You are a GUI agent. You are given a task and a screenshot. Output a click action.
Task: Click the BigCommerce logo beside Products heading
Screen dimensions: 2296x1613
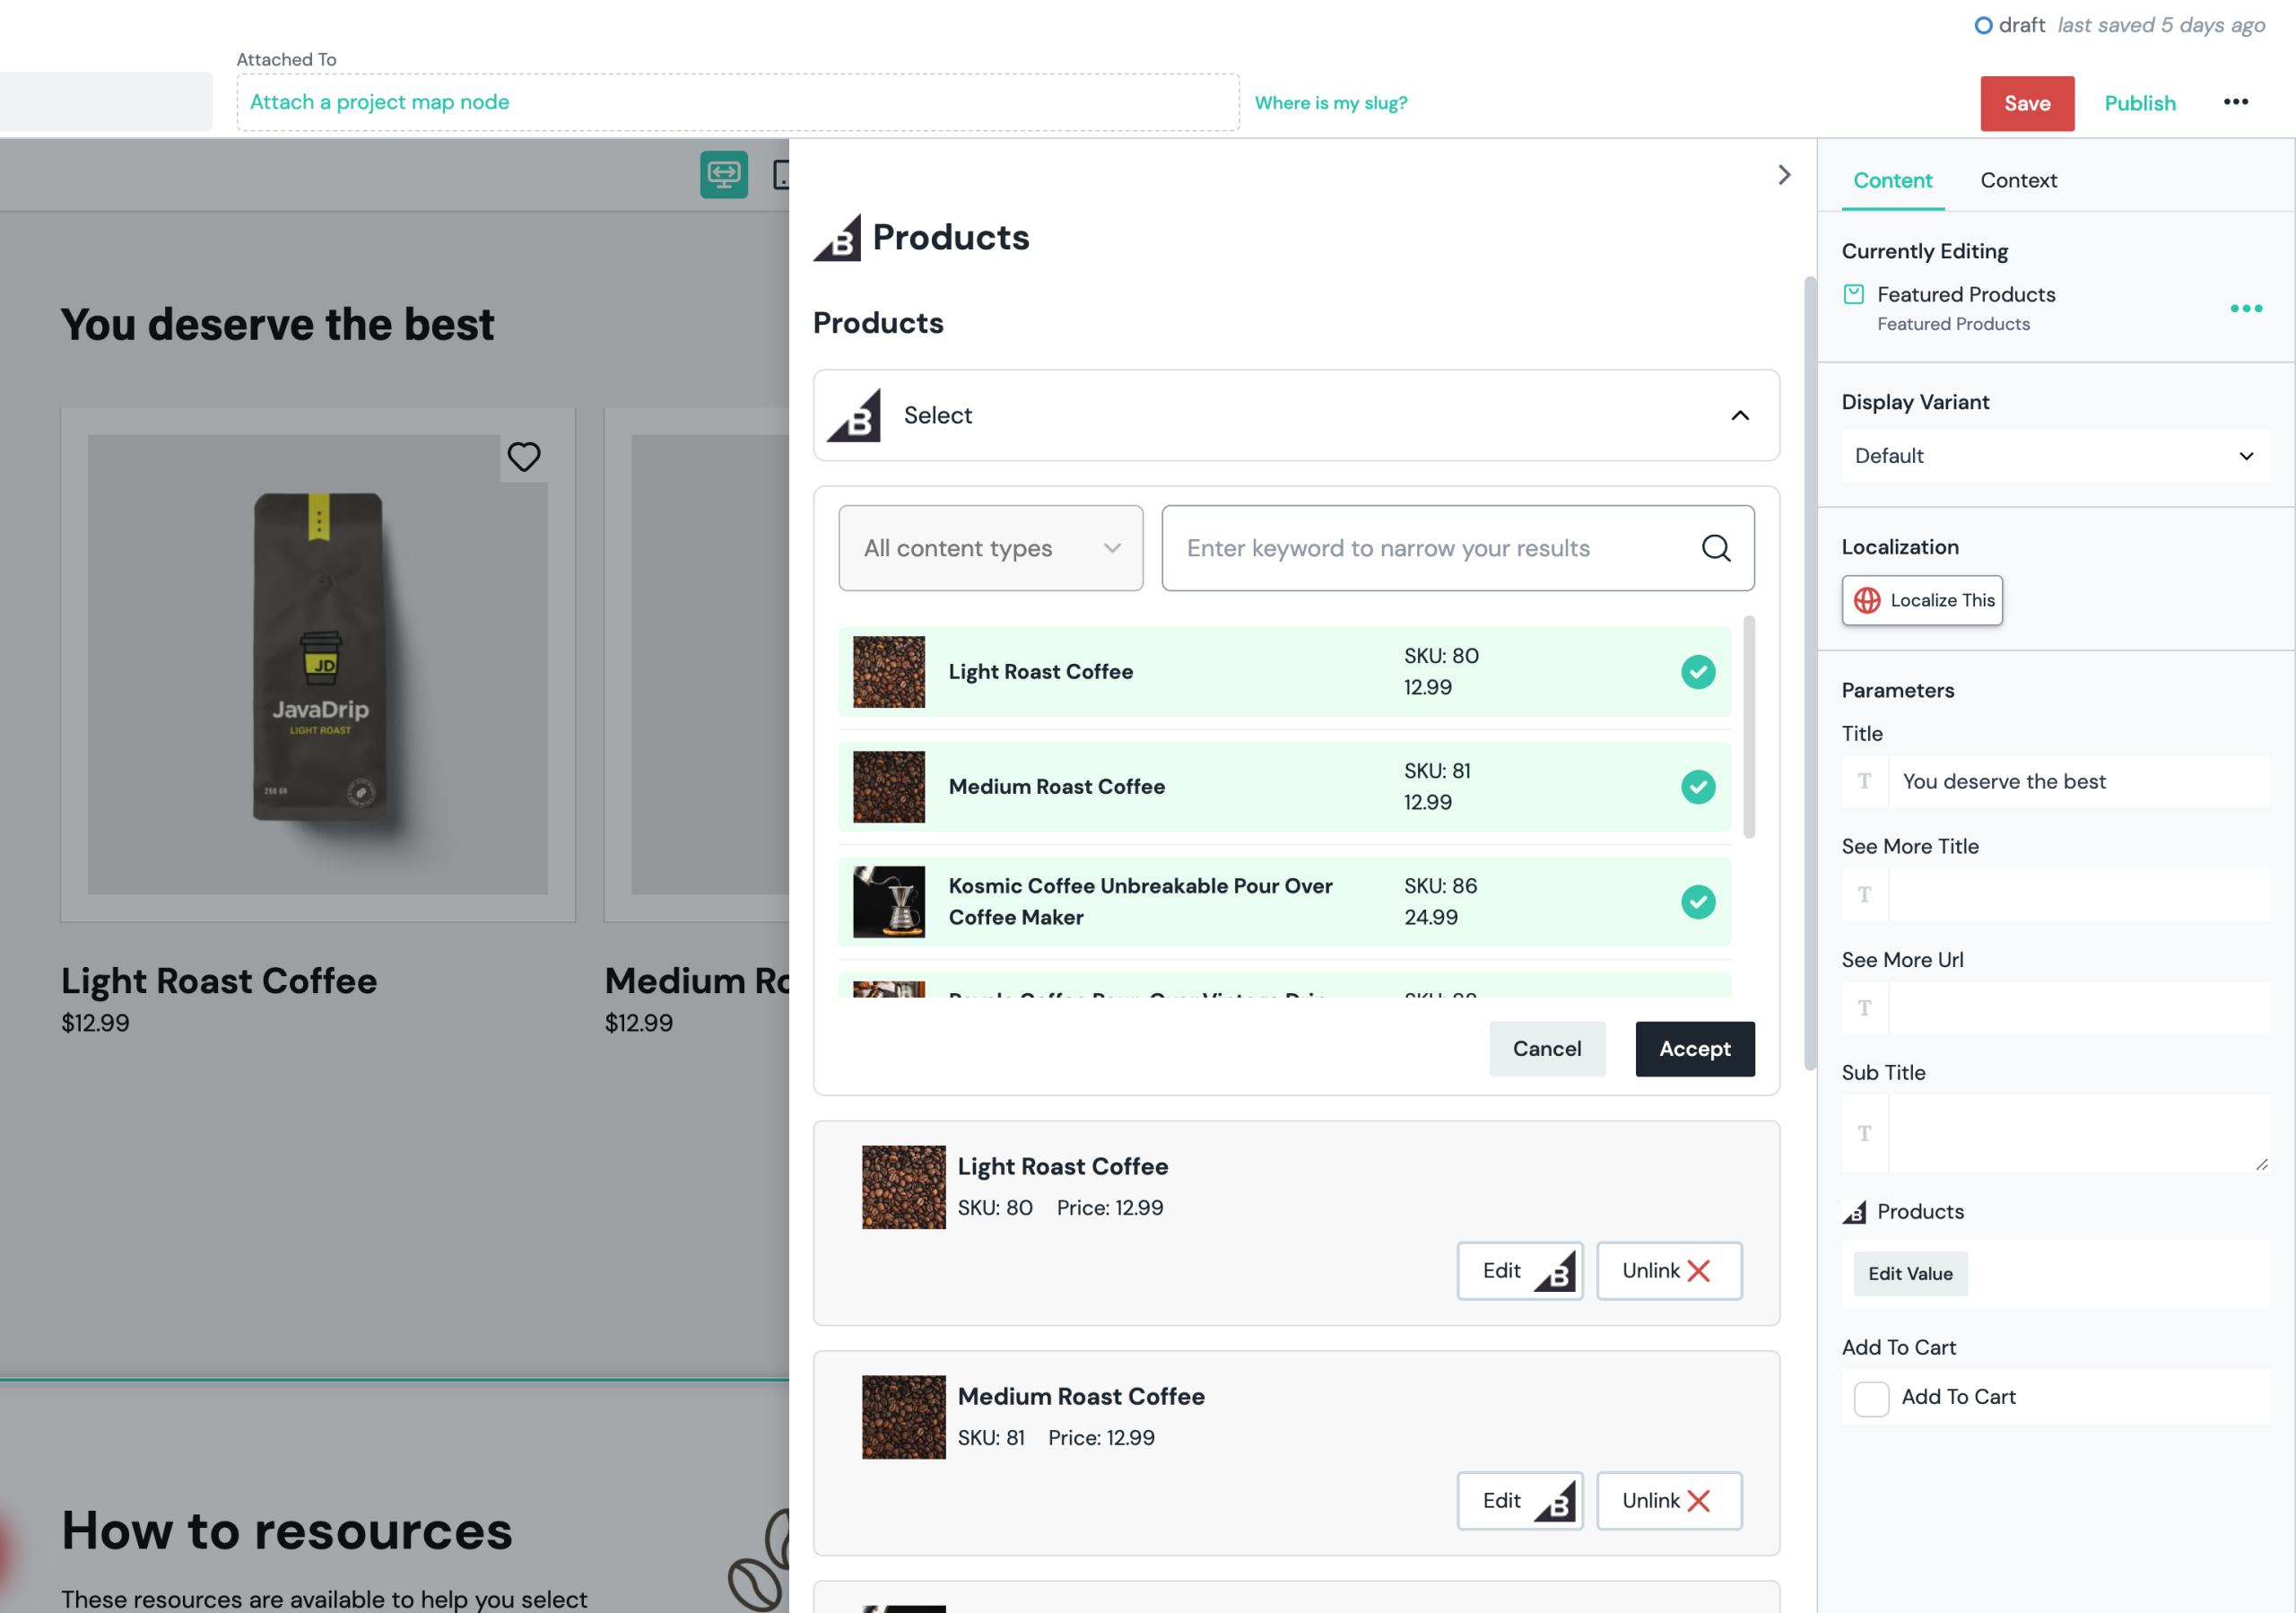click(838, 238)
